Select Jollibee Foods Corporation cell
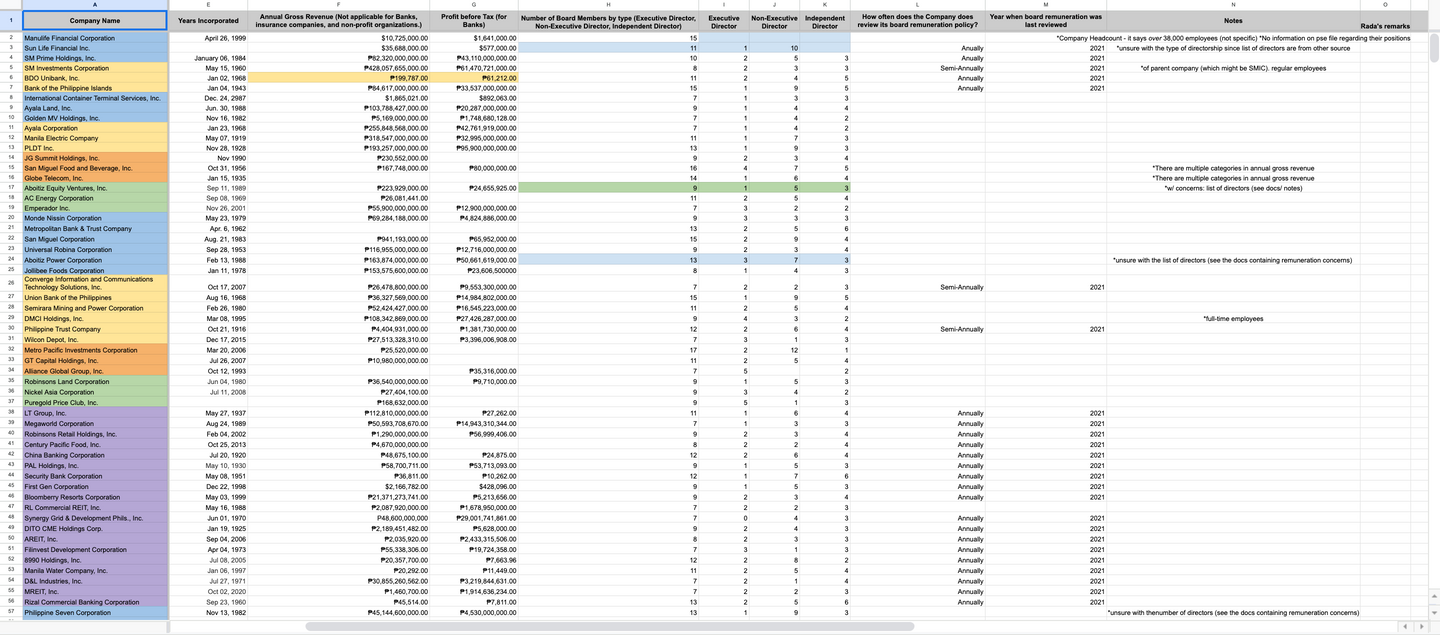Viewport: 1440px width, 635px height. pos(94,270)
